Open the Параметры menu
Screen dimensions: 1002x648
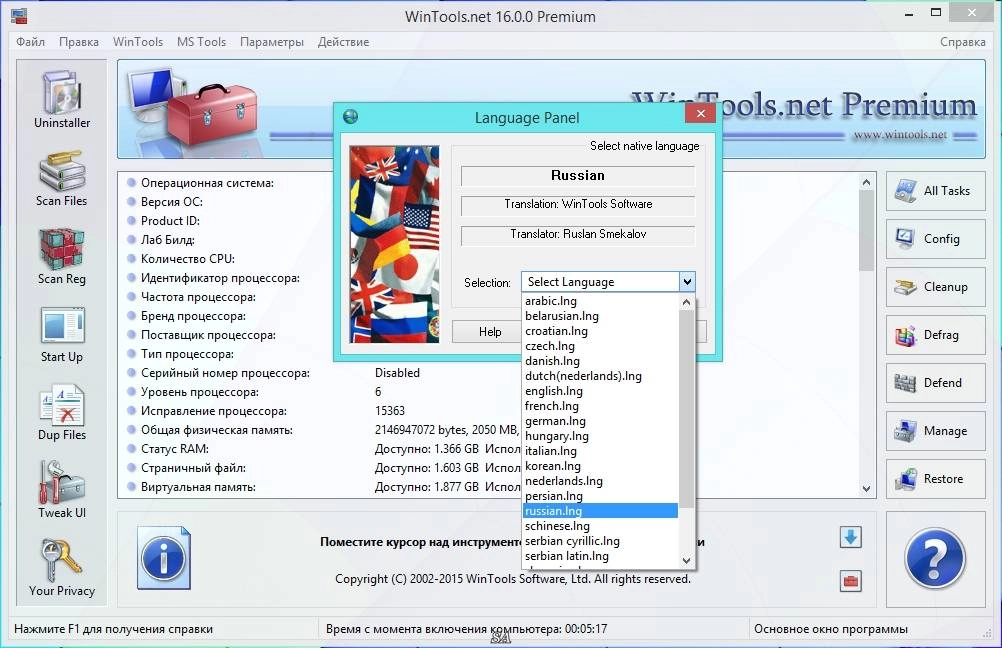tap(272, 42)
